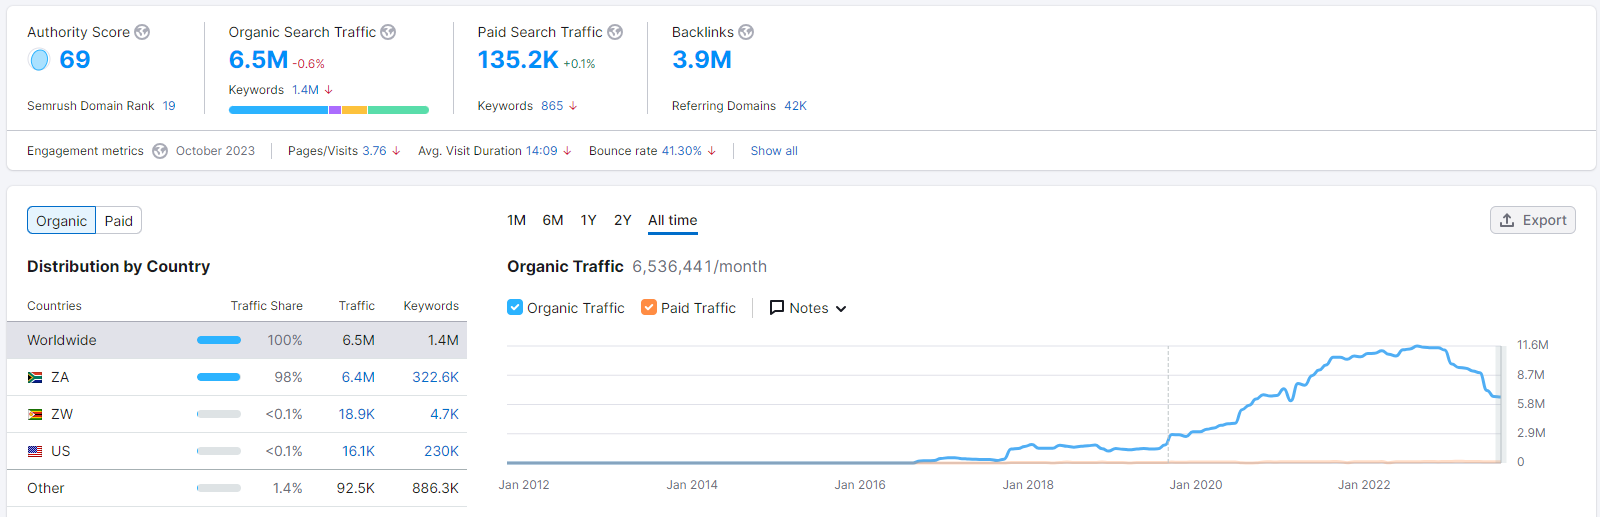The height and width of the screenshot is (517, 1600).
Task: Click ZA keywords value 322.6K
Action: [435, 377]
